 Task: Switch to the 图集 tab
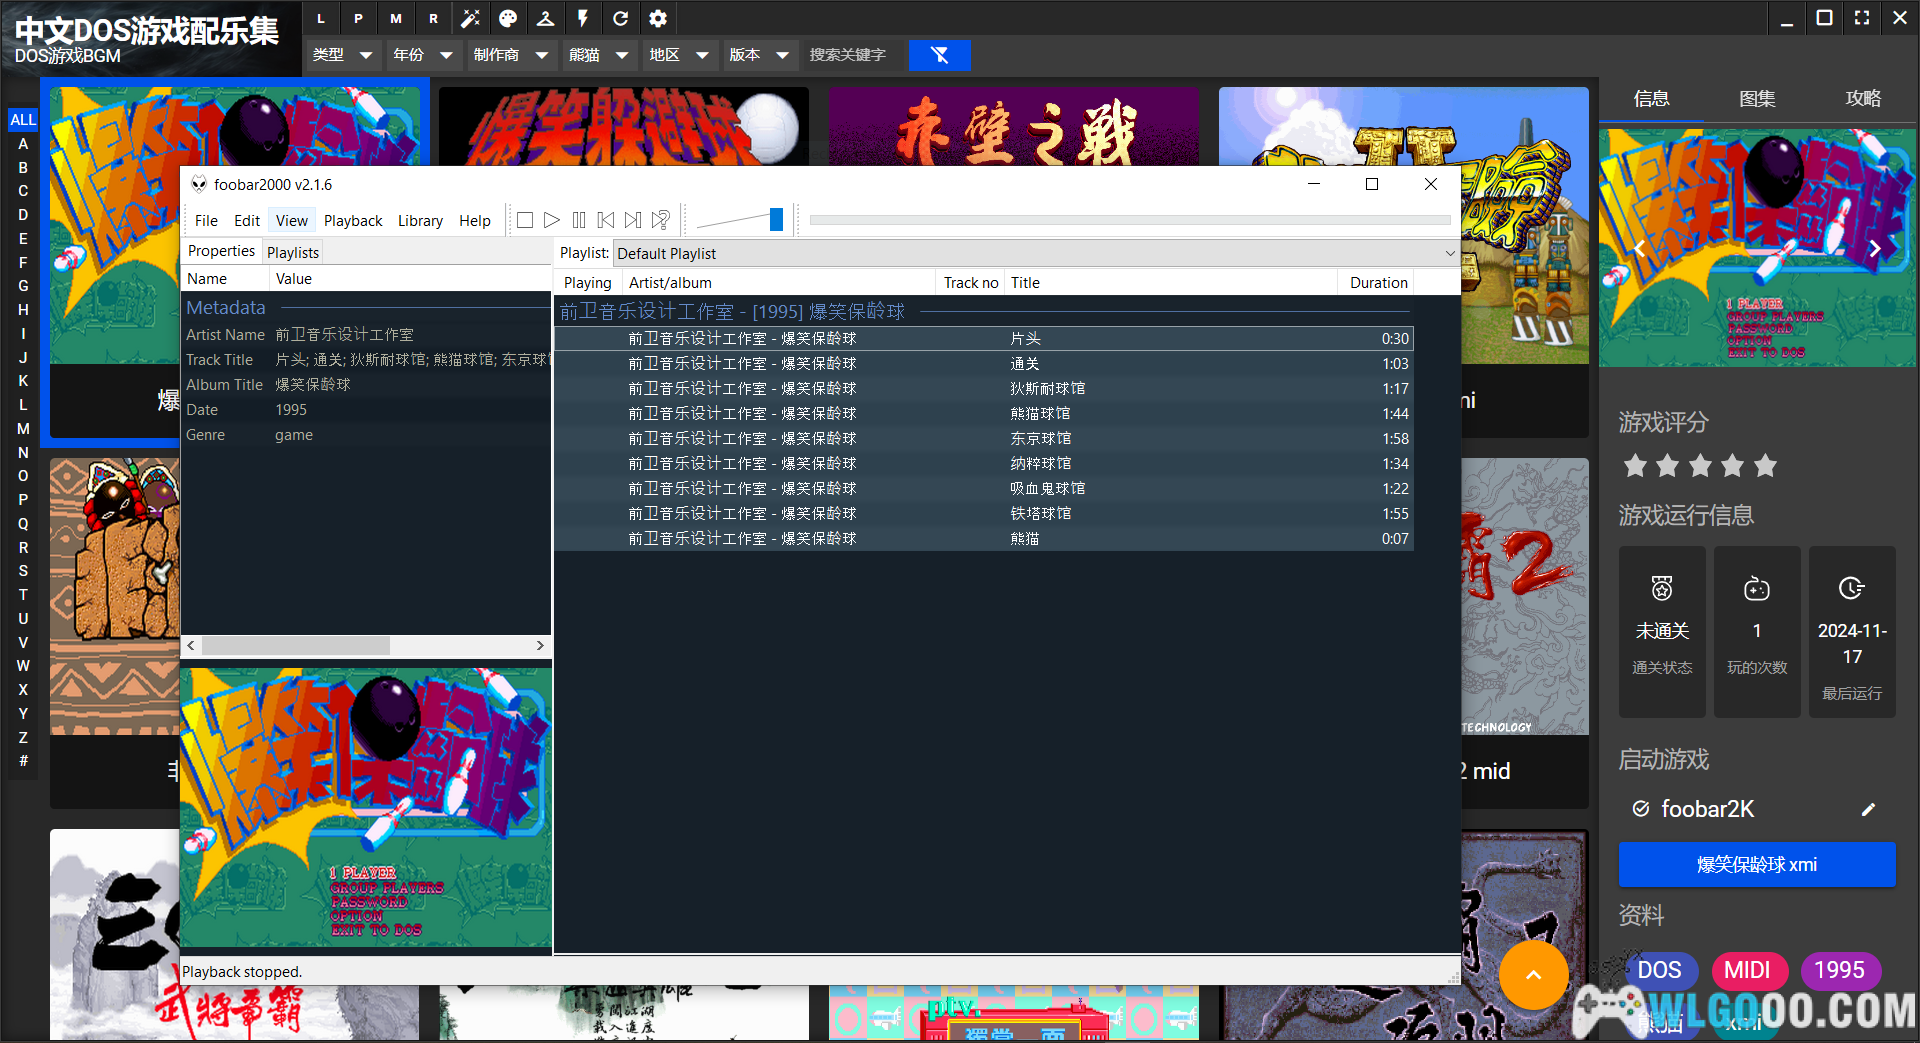point(1757,99)
